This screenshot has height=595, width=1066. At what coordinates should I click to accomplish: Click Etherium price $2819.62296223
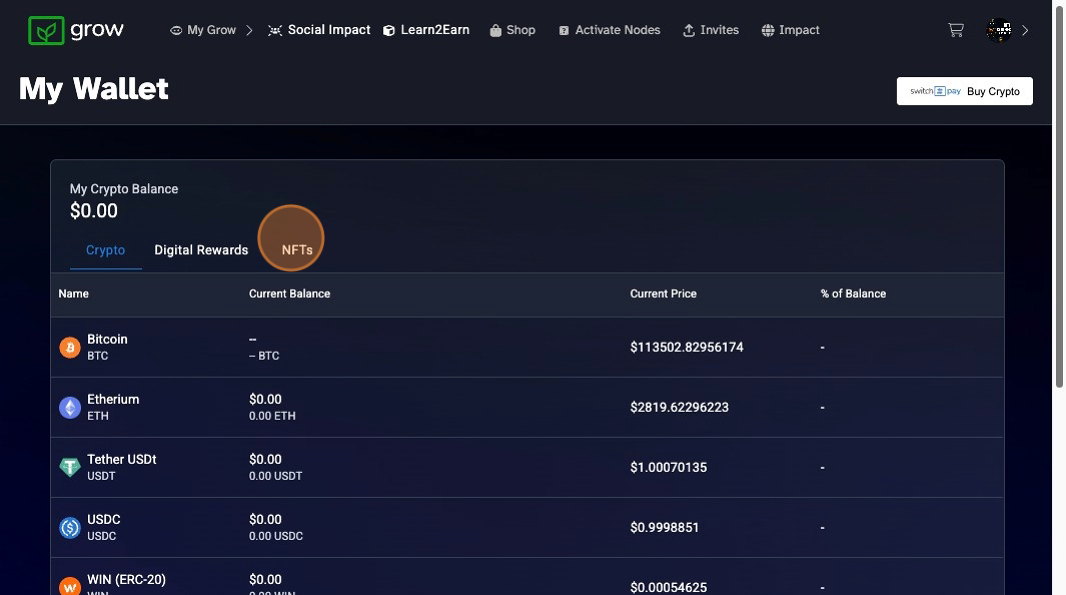pyautogui.click(x=679, y=407)
